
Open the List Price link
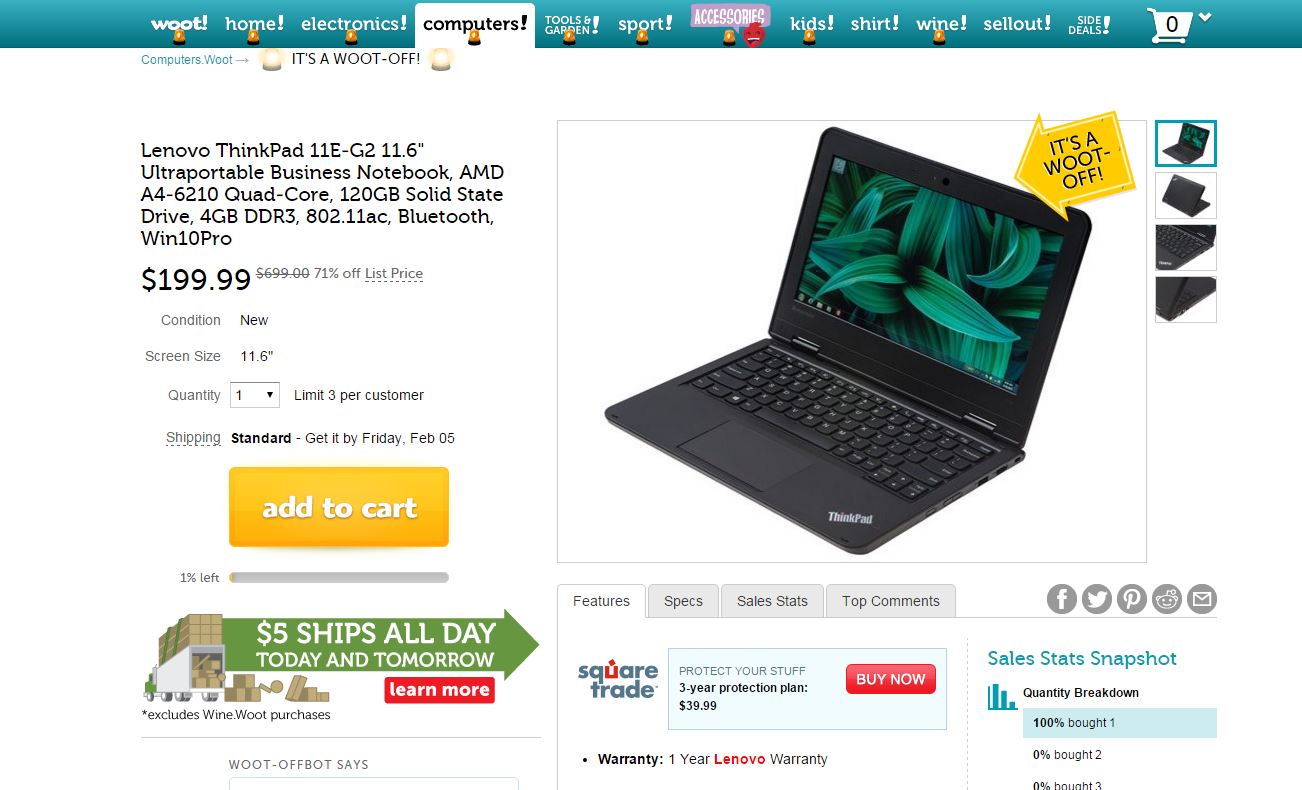394,274
